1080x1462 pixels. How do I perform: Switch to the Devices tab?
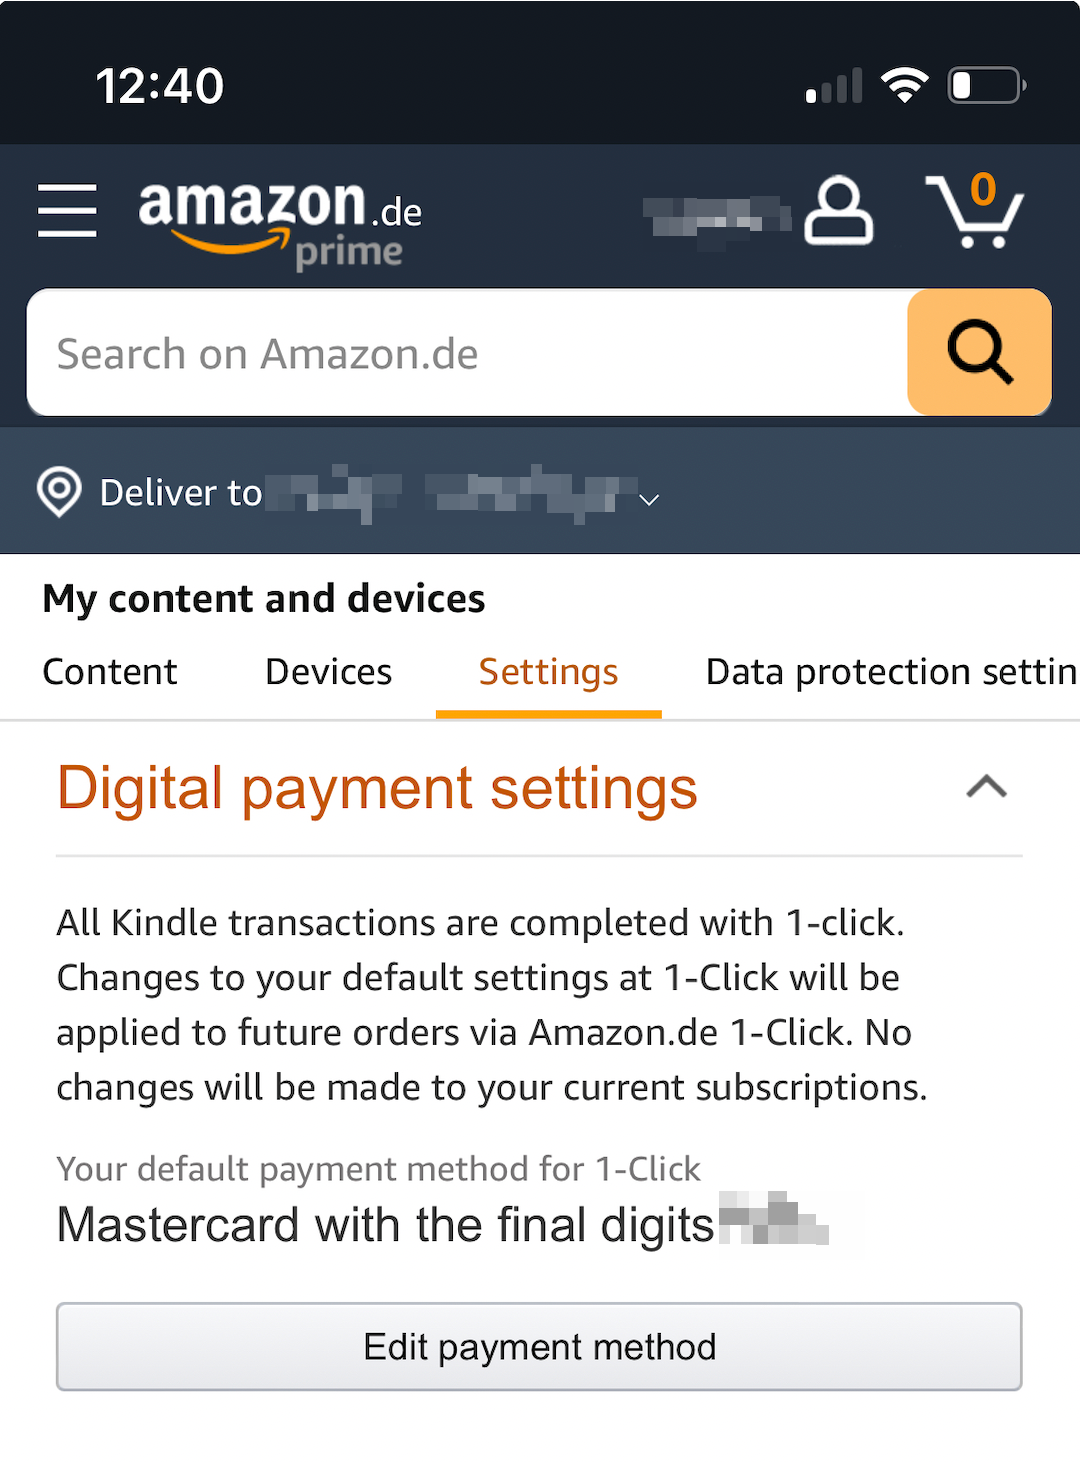329,672
